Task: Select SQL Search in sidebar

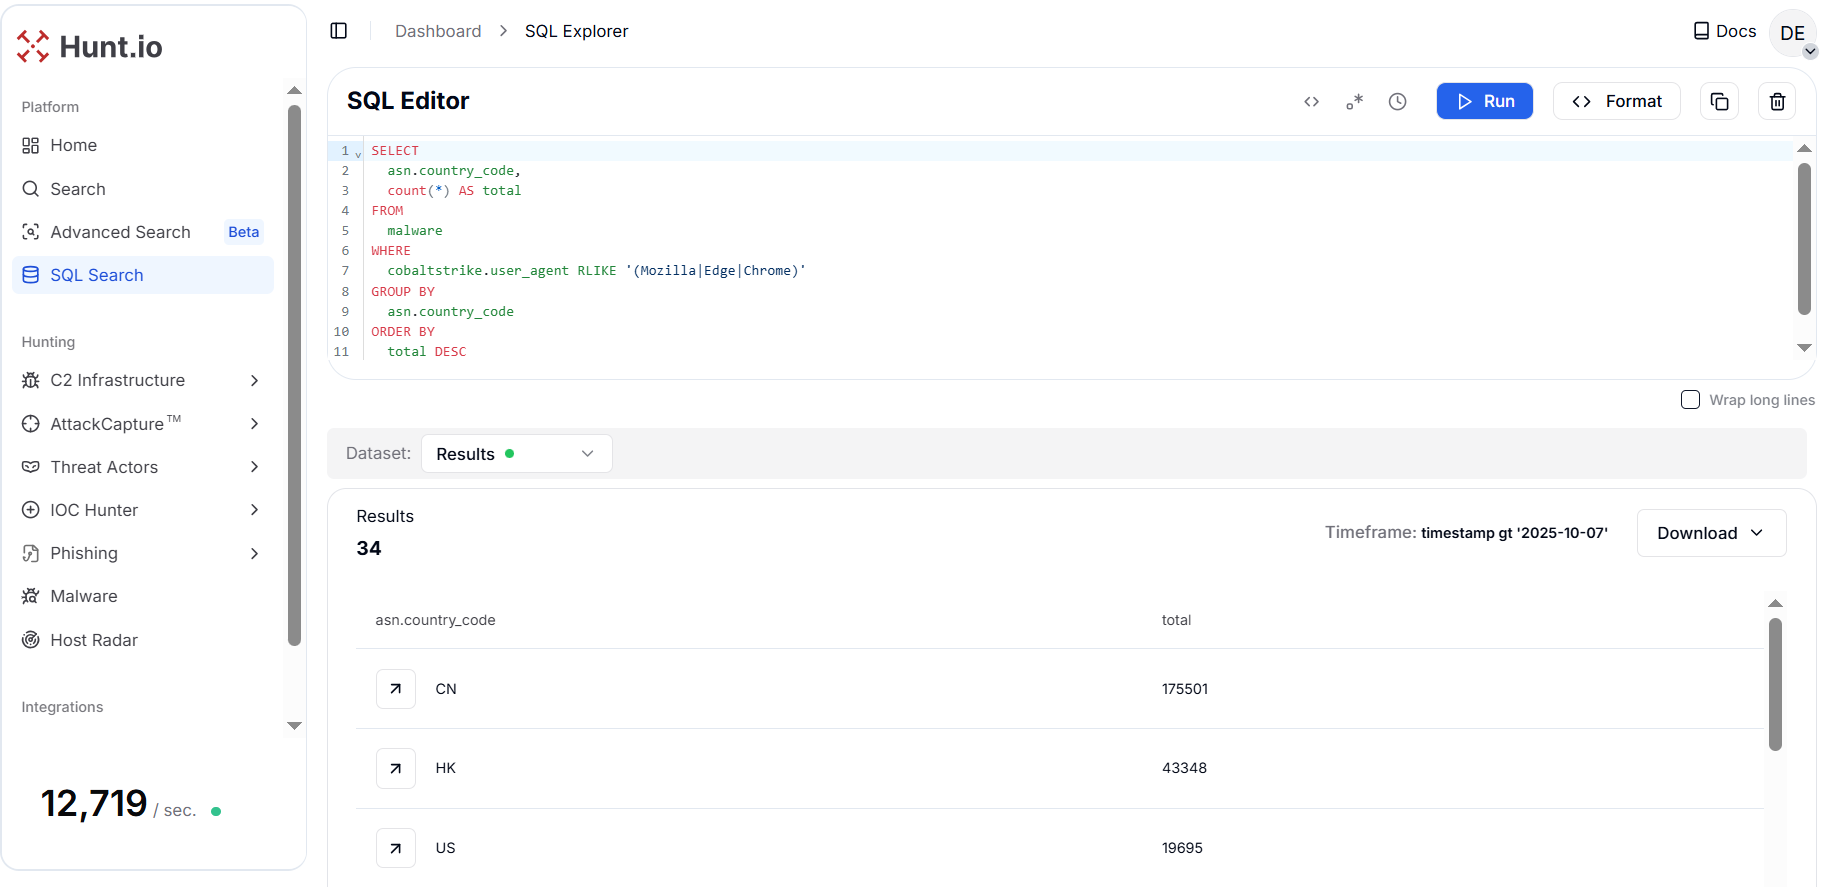Action: 142,275
